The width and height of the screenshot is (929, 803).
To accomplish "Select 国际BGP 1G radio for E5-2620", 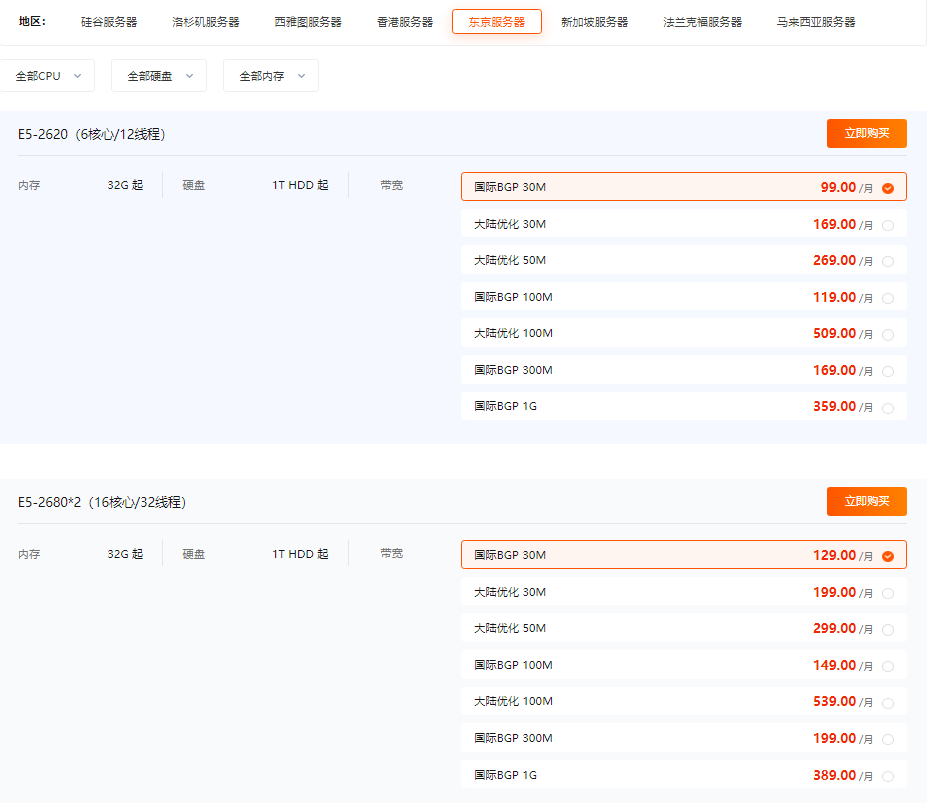I will click(x=887, y=407).
